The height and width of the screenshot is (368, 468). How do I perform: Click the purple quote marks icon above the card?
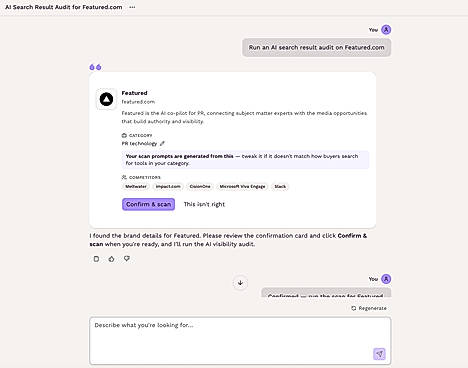[x=95, y=67]
